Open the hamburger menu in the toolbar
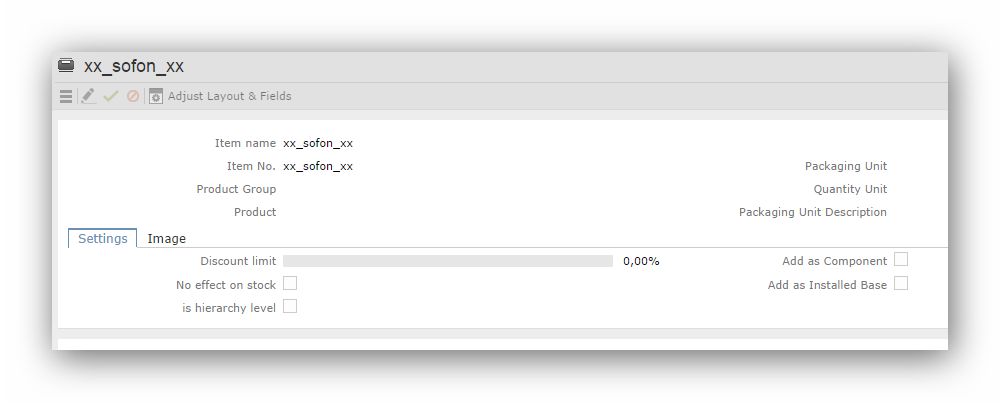This screenshot has width=1000, height=402. (66, 96)
